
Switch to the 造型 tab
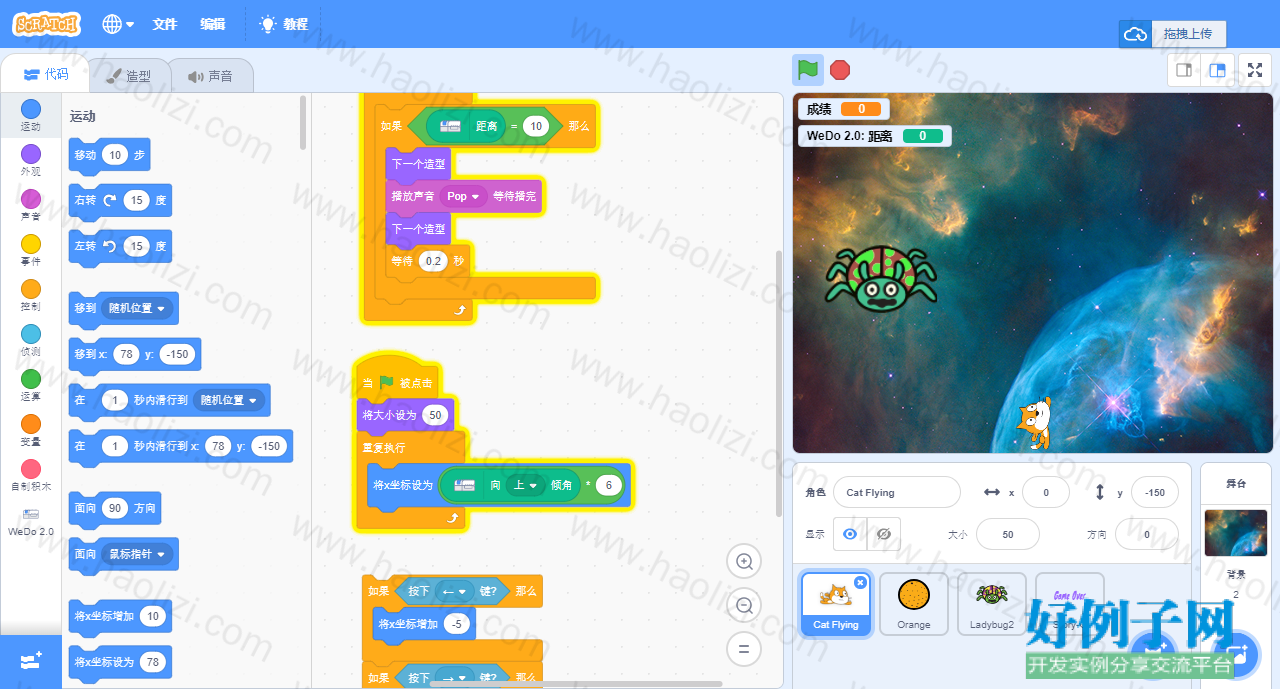point(129,76)
